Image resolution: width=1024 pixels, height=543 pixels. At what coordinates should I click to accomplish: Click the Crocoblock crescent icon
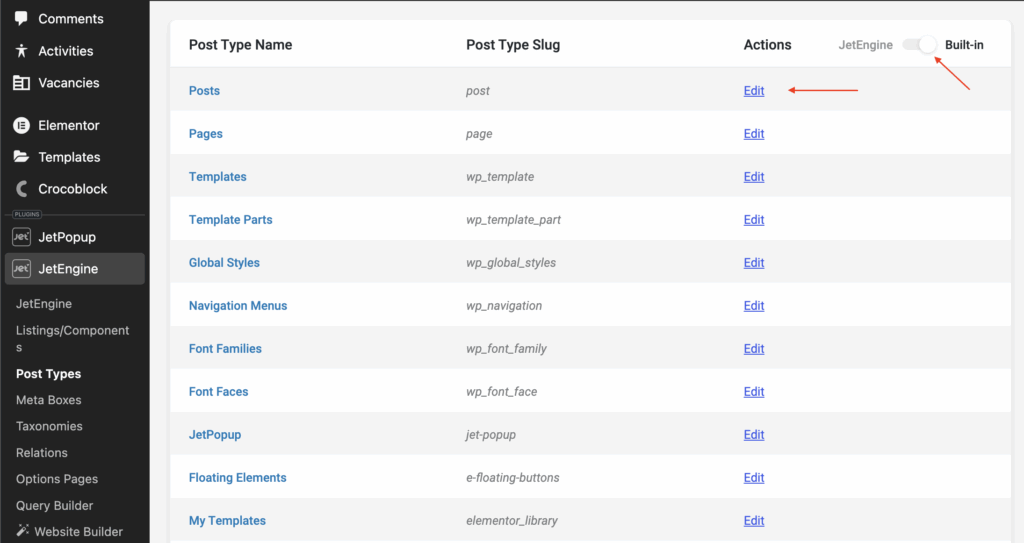(x=22, y=189)
